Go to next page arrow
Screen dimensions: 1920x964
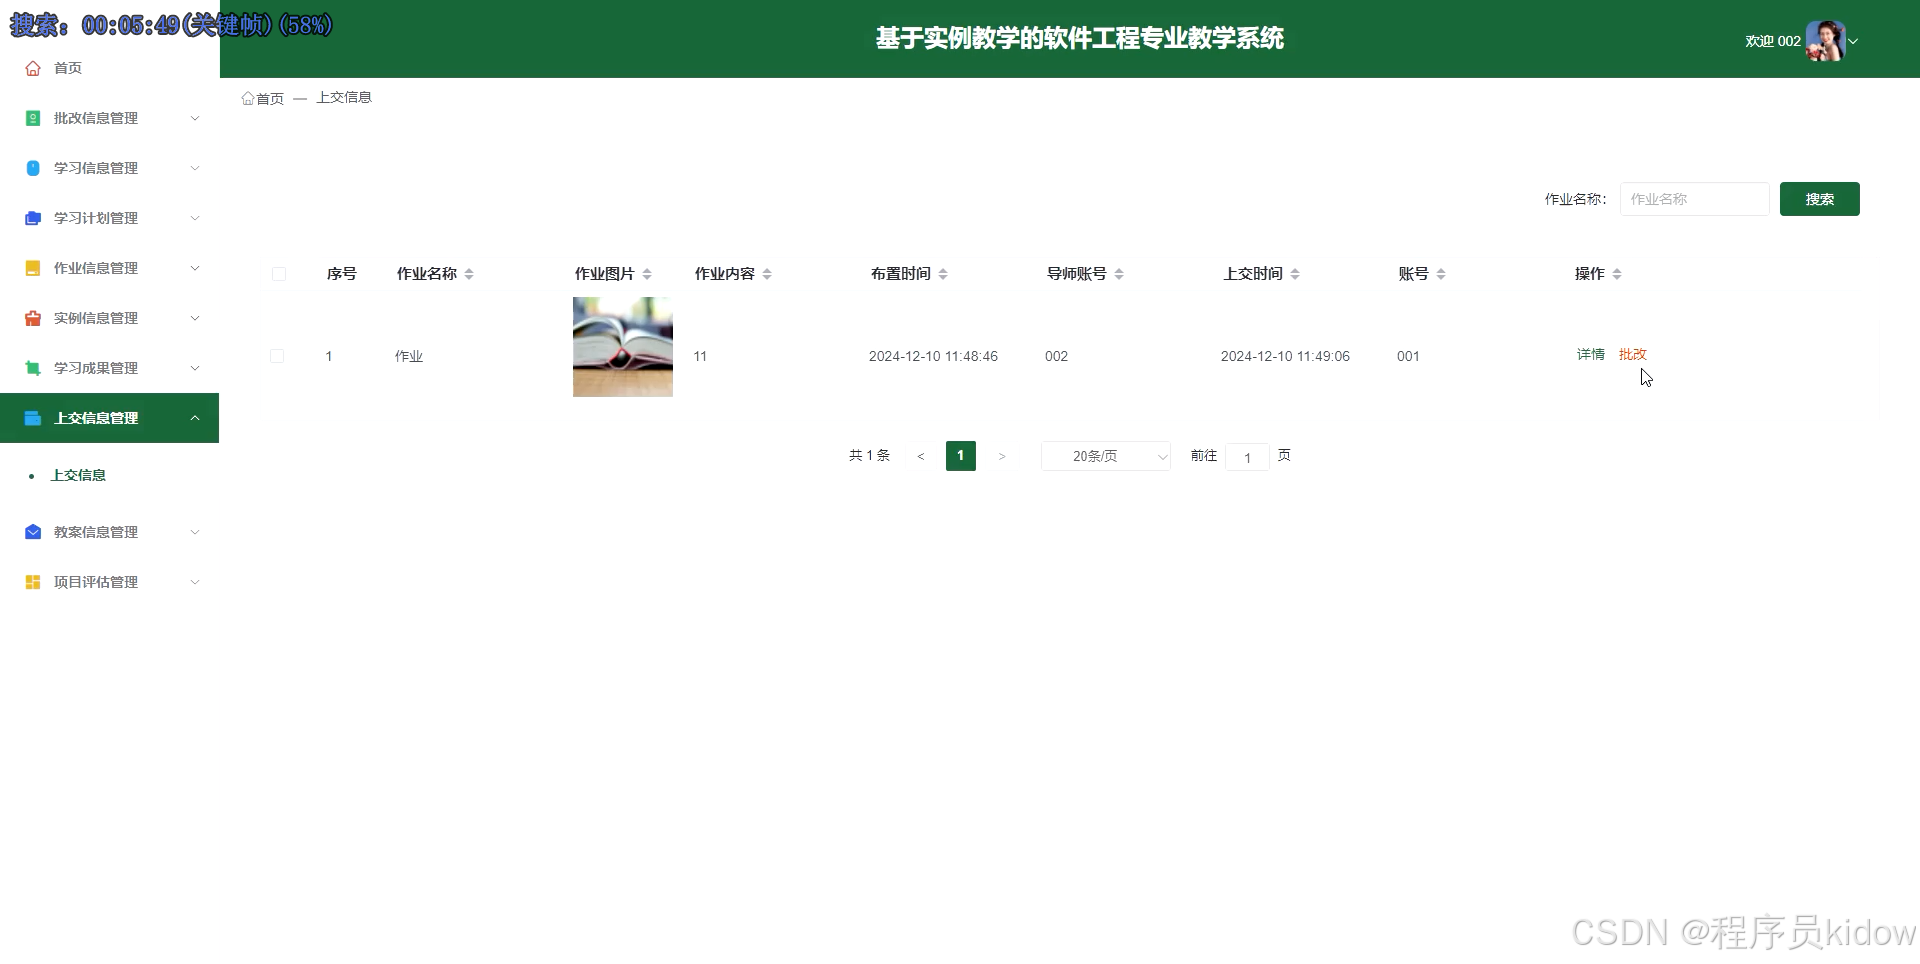click(1001, 456)
